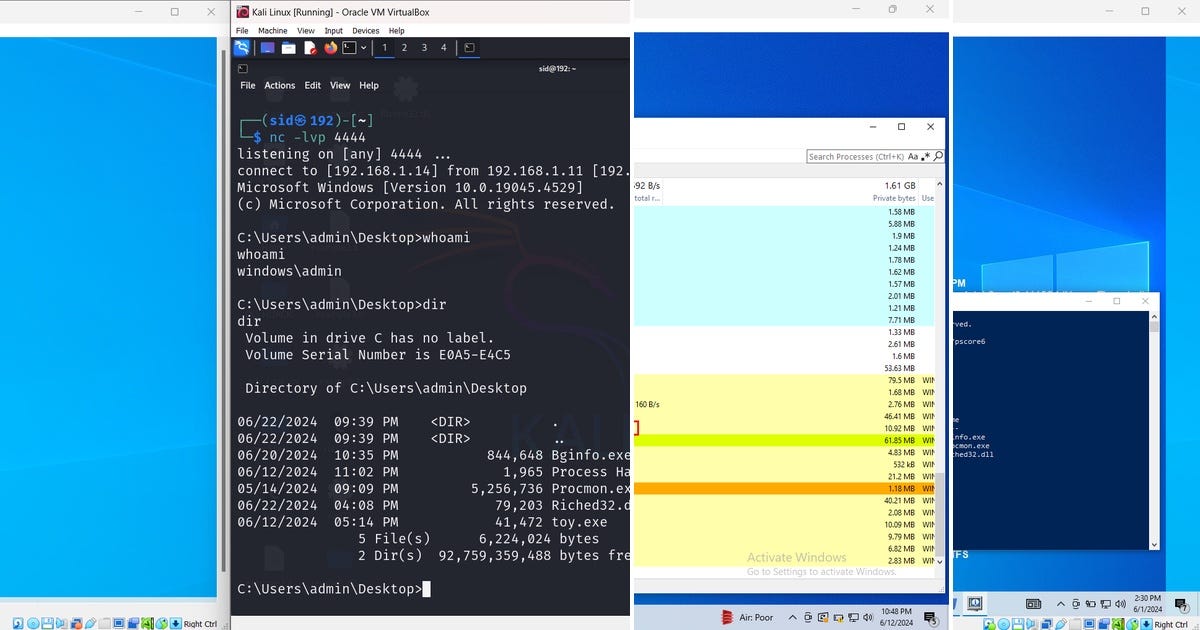The image size is (1200, 630).
Task: Open the volume icon in the Windows tray
Action: [868, 616]
